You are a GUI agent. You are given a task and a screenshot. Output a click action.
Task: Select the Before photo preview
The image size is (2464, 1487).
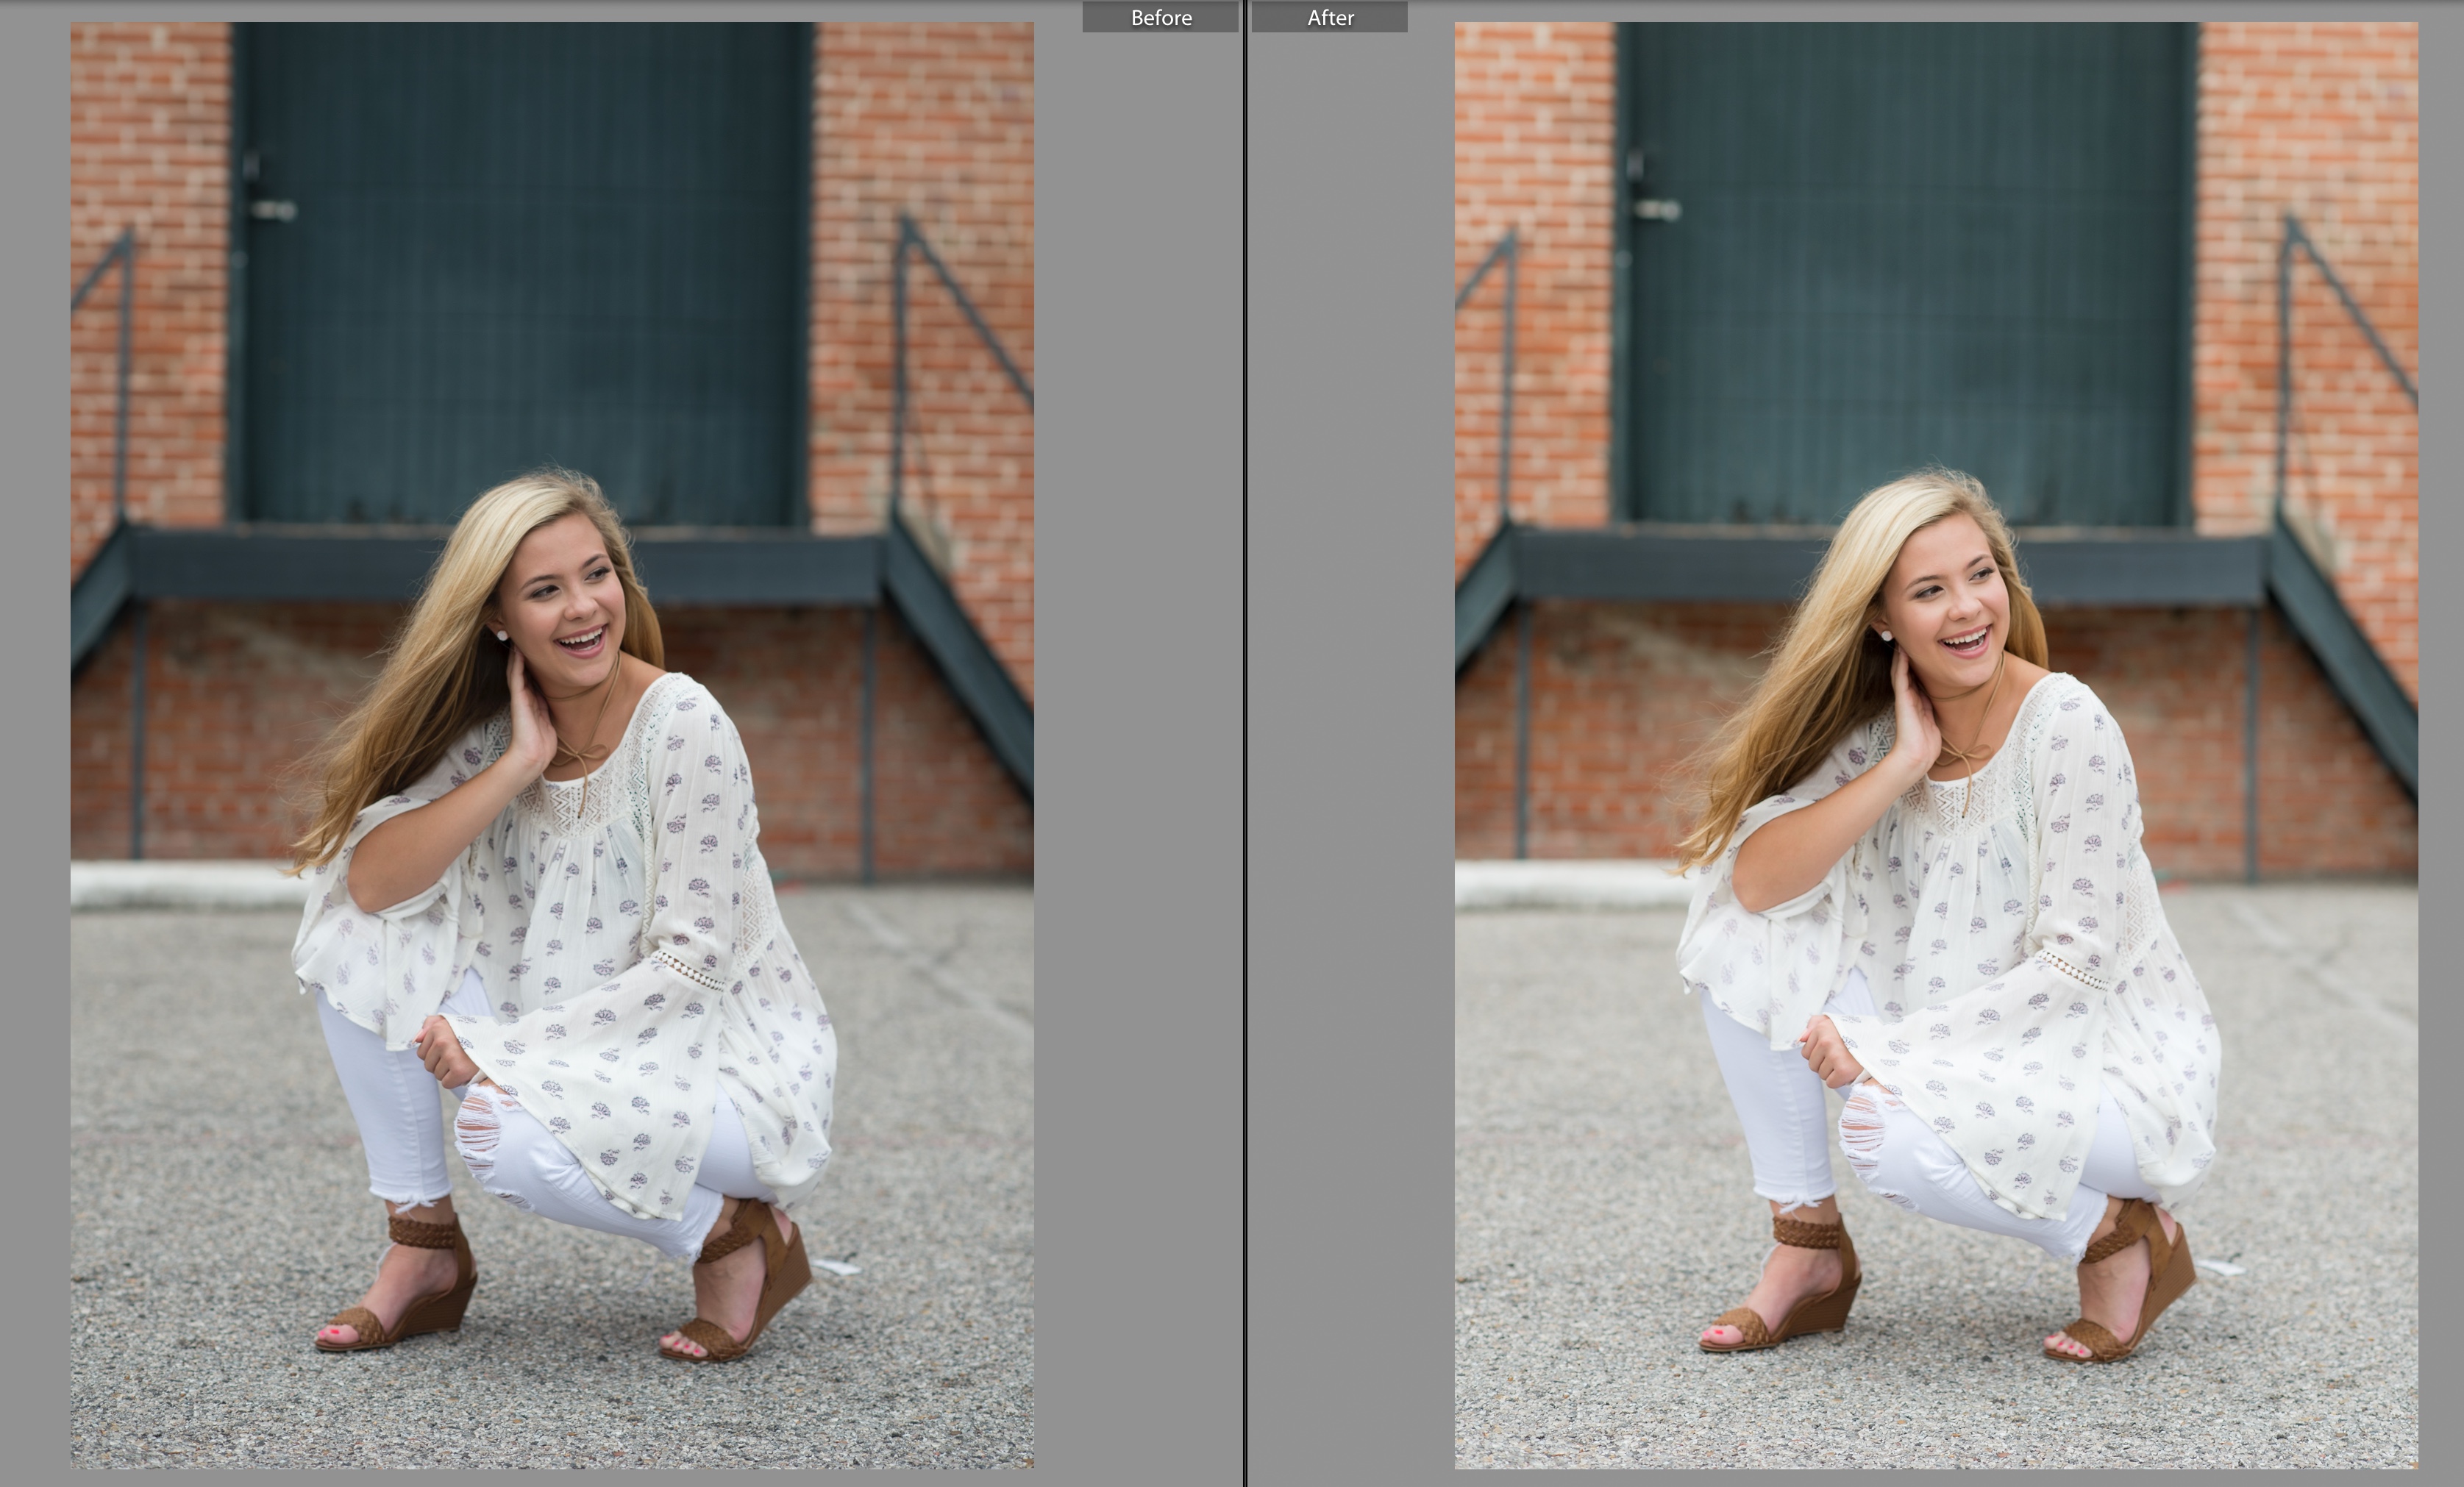click(x=552, y=745)
